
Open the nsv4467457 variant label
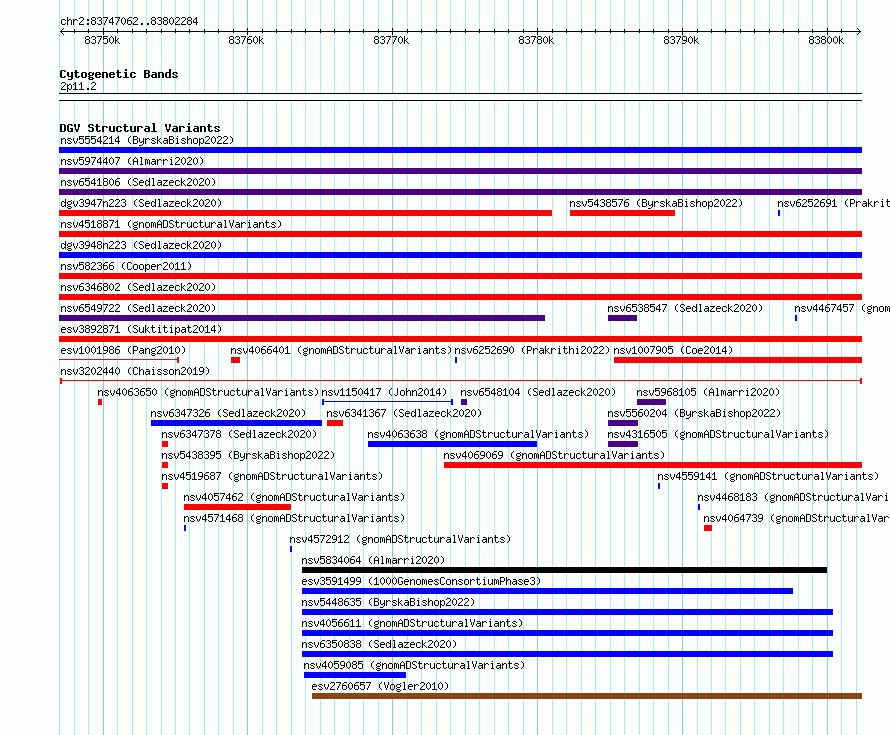coord(842,308)
